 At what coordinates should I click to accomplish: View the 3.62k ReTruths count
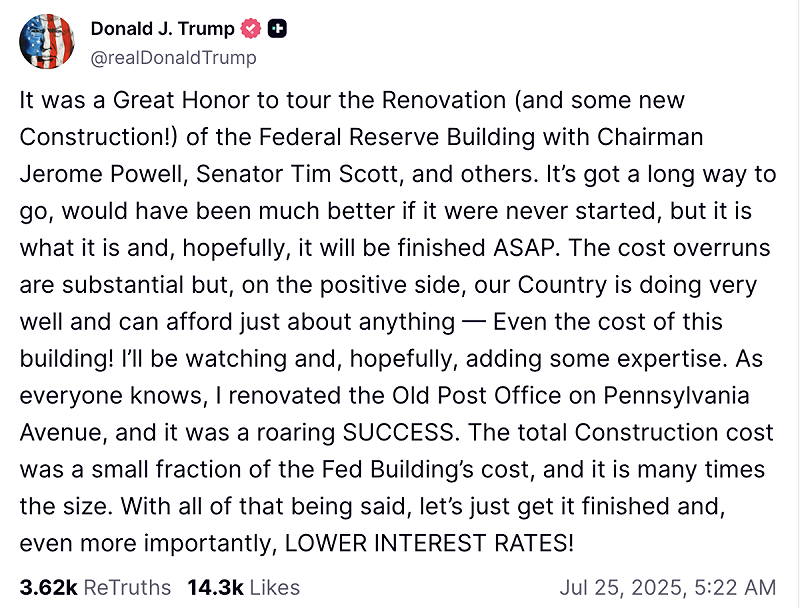(48, 588)
